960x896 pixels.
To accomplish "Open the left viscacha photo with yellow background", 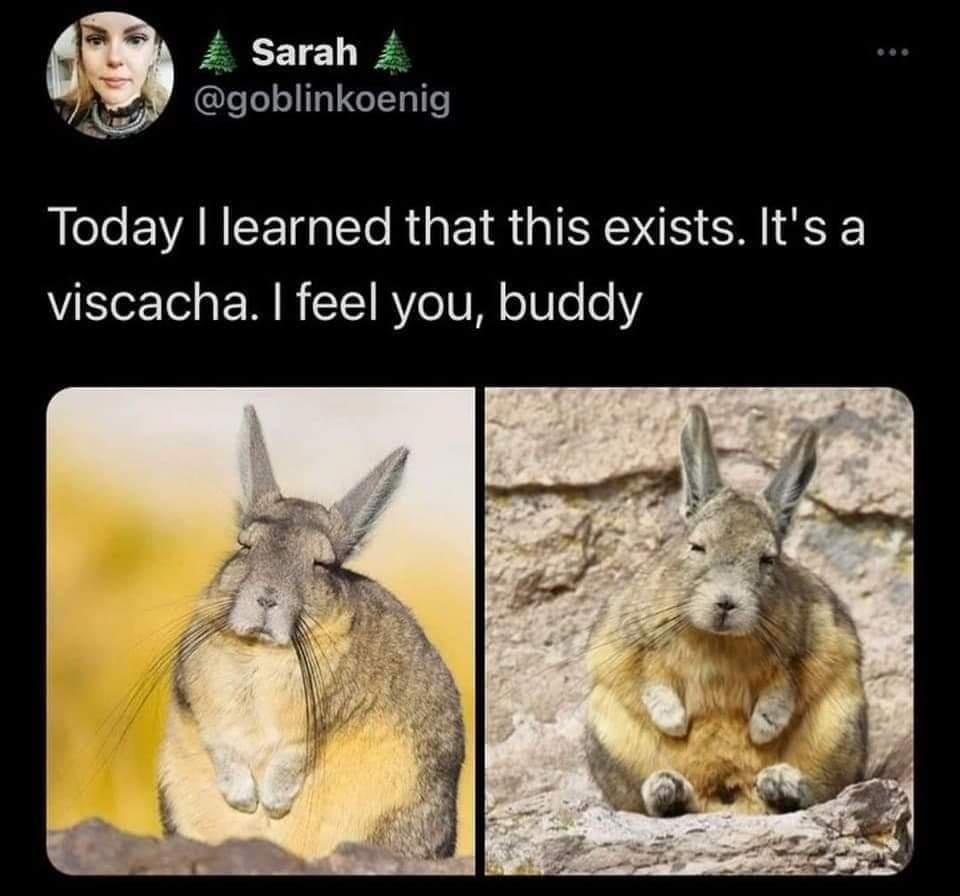I will (260, 631).
